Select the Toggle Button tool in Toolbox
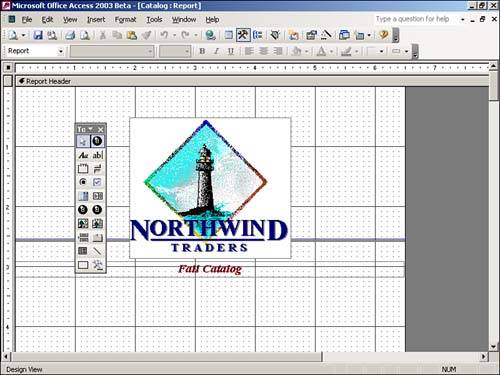Viewport: 500px width, 375px height. (x=97, y=169)
